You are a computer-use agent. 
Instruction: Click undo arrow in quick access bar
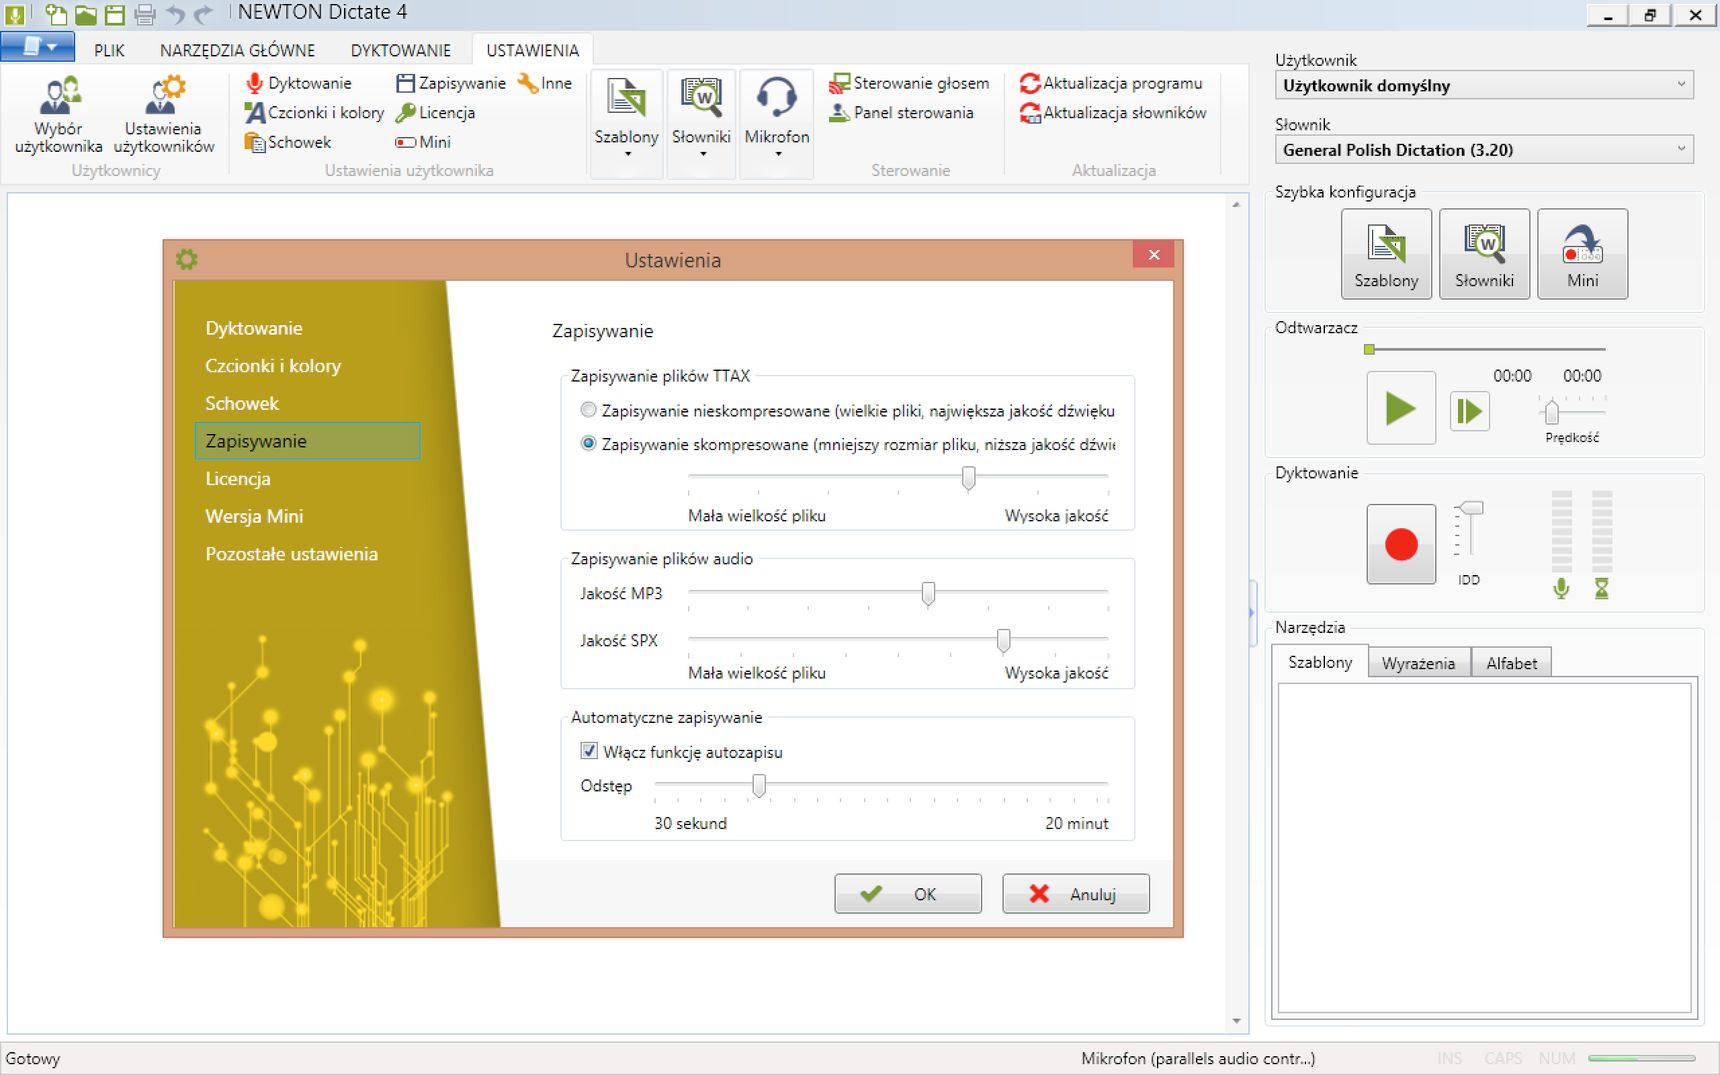[176, 15]
